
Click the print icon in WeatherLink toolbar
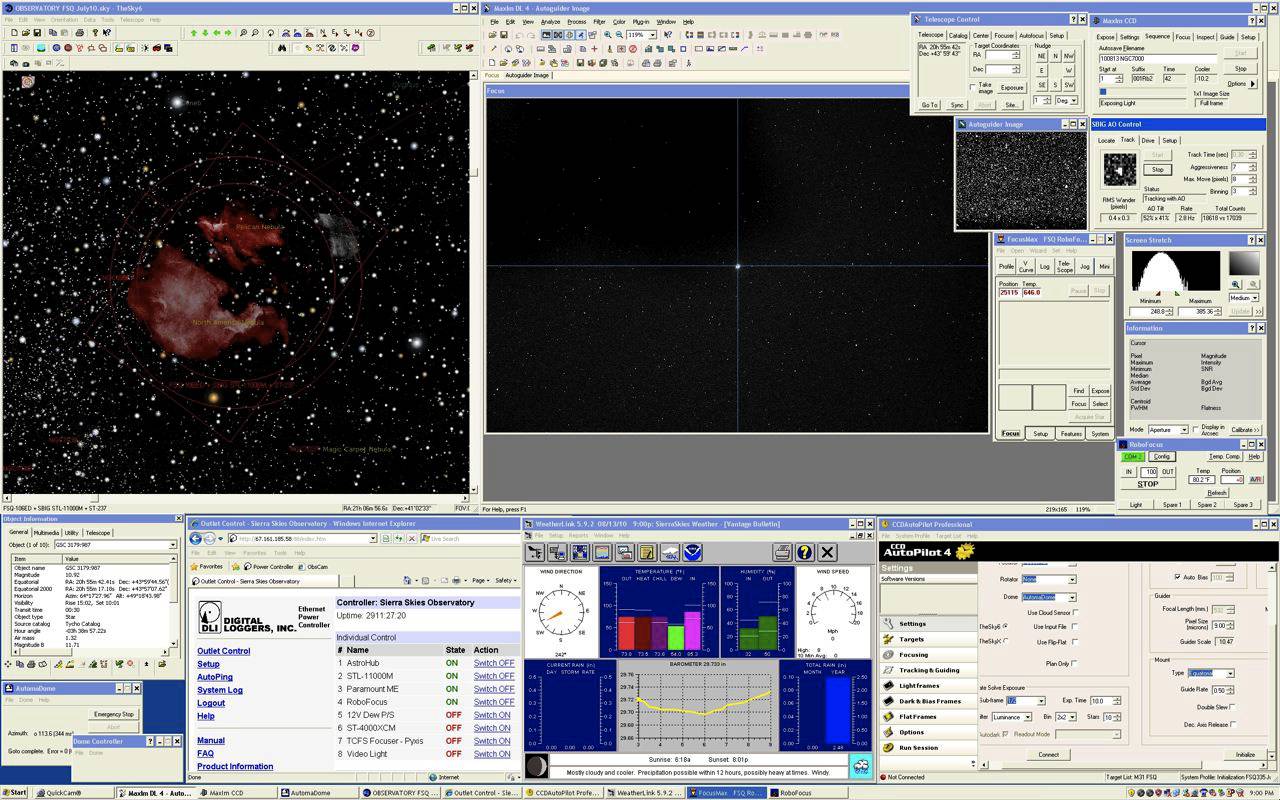(782, 552)
